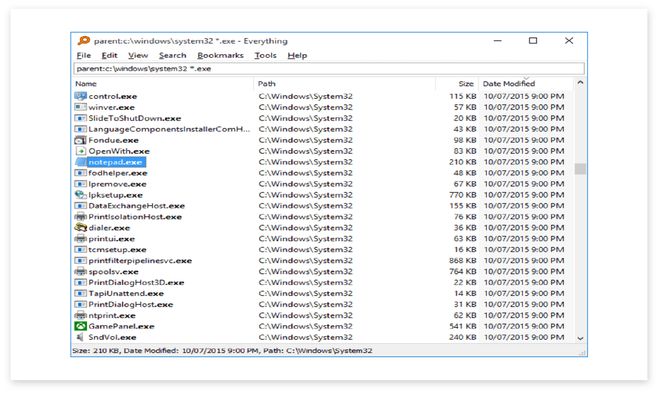Click the GamePanel.exe Xbox icon

point(80,326)
